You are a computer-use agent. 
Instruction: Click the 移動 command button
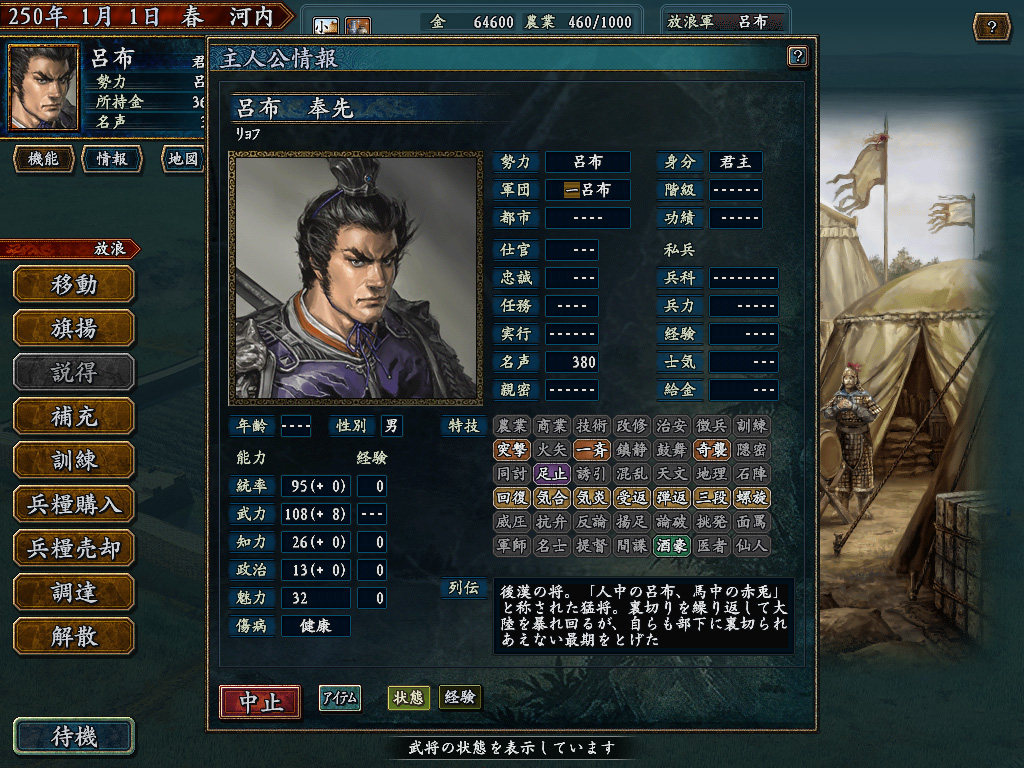(74, 285)
